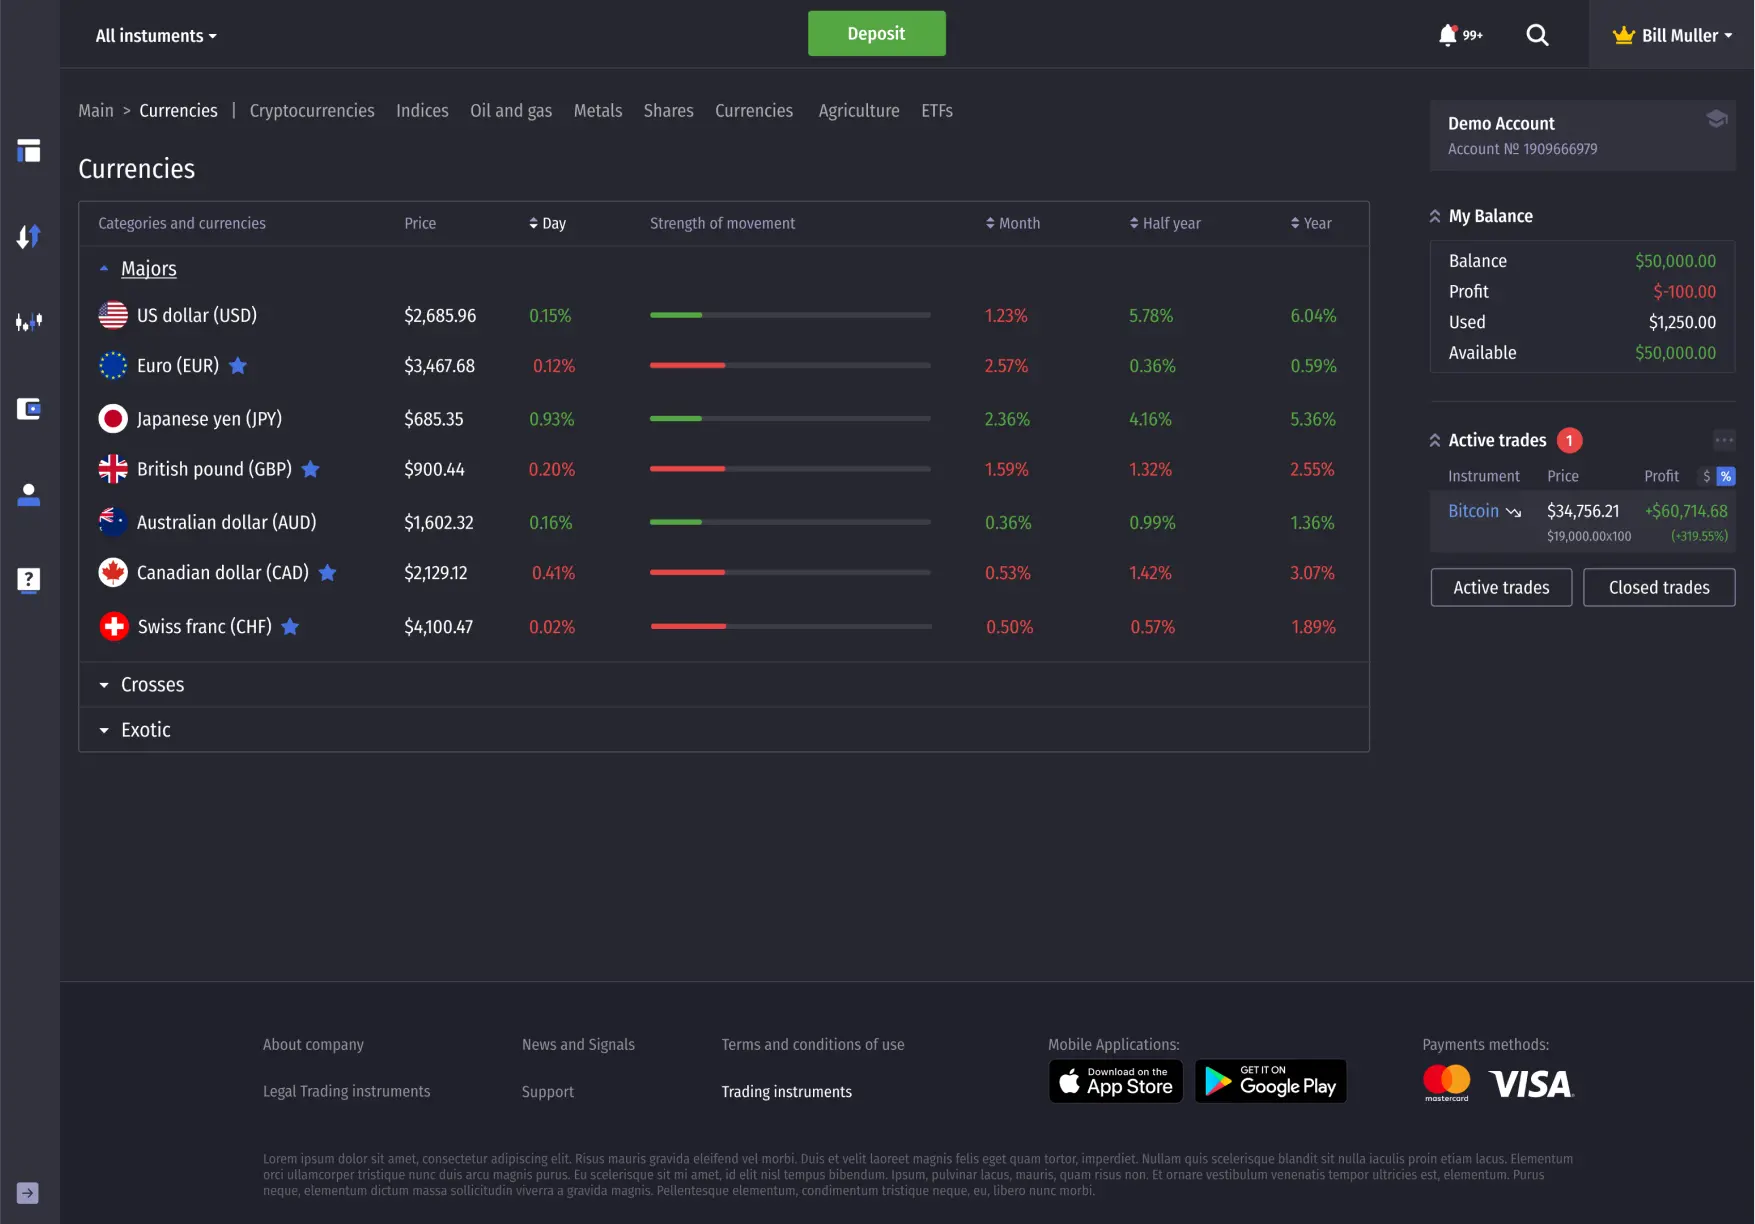Click the search magnifier icon

1537,34
